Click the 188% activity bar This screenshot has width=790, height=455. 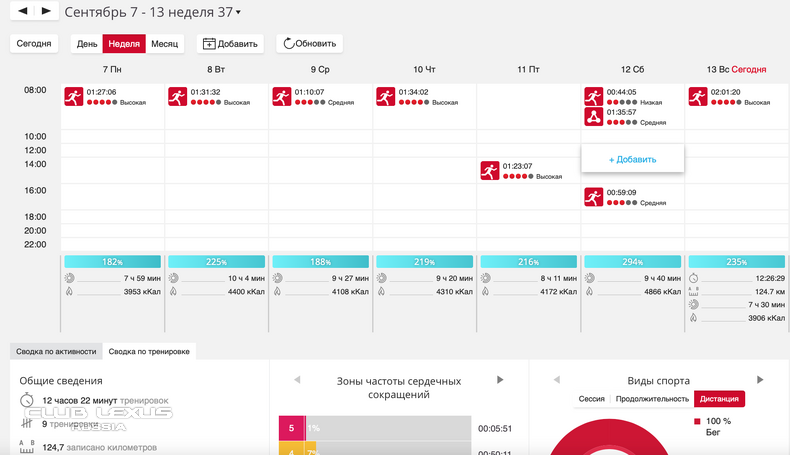(320, 262)
